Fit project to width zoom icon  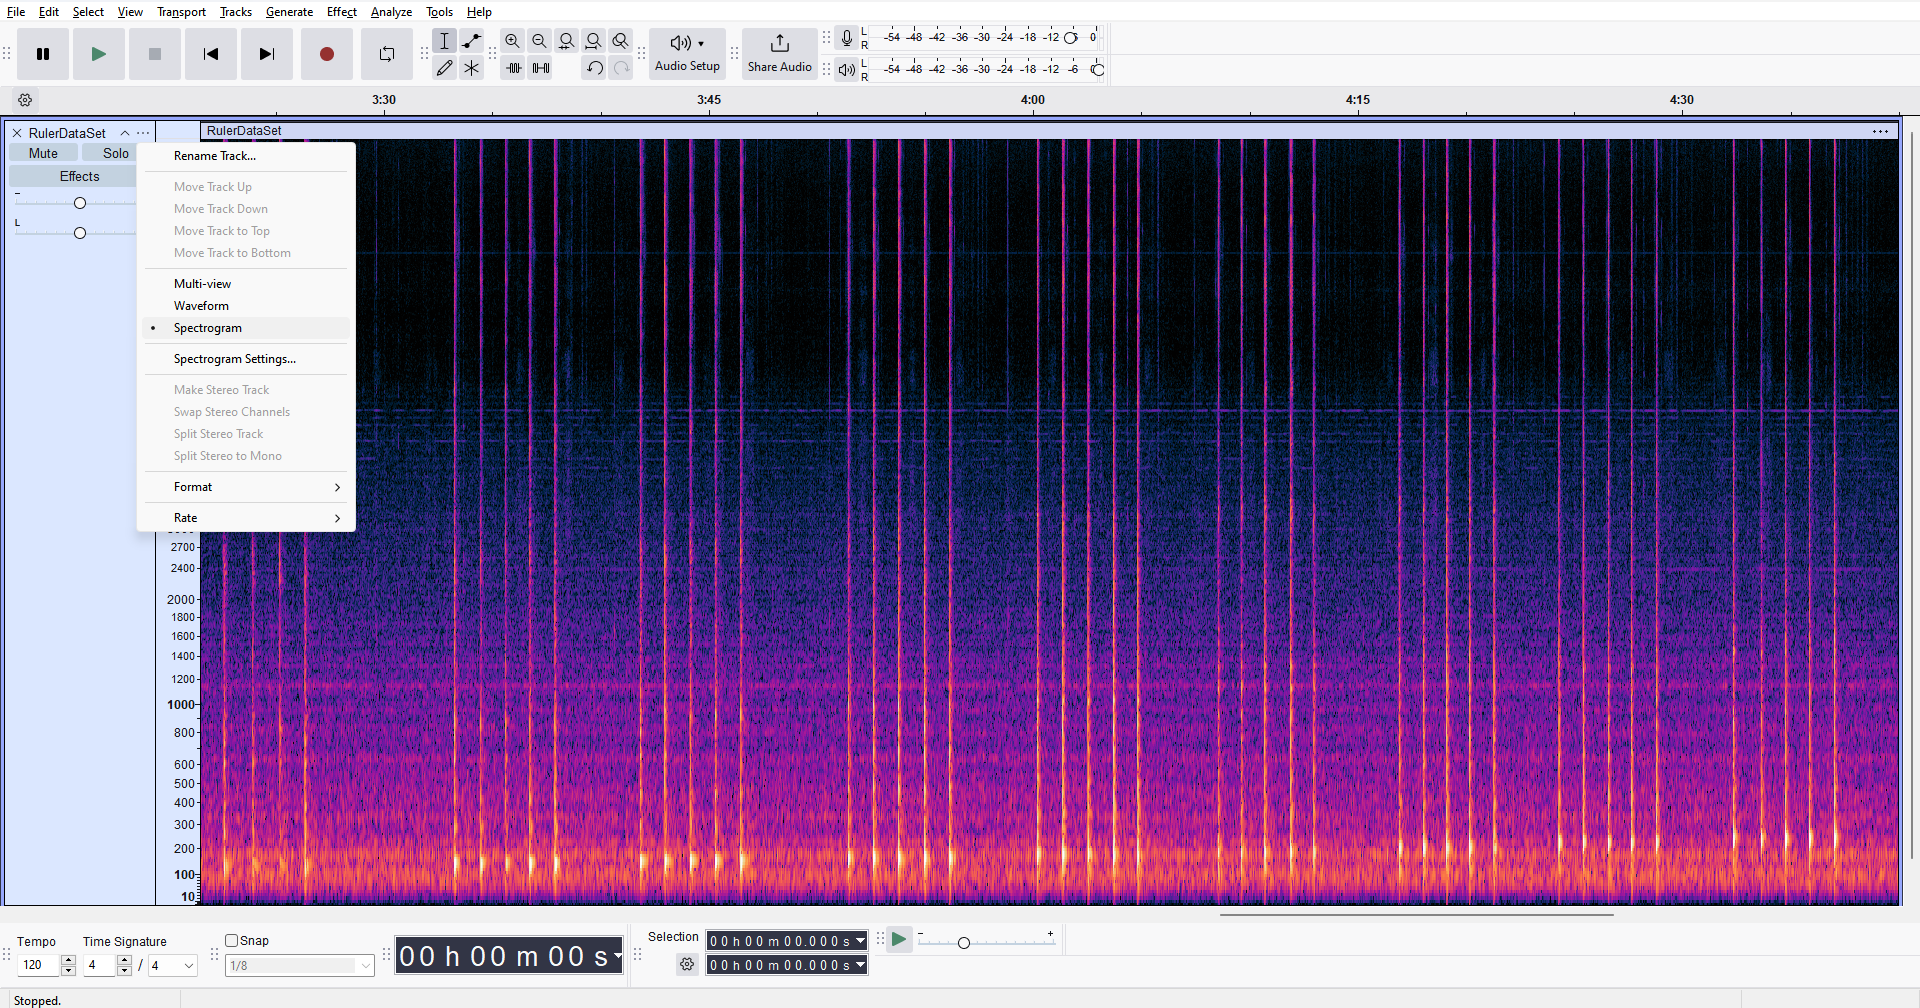point(594,41)
